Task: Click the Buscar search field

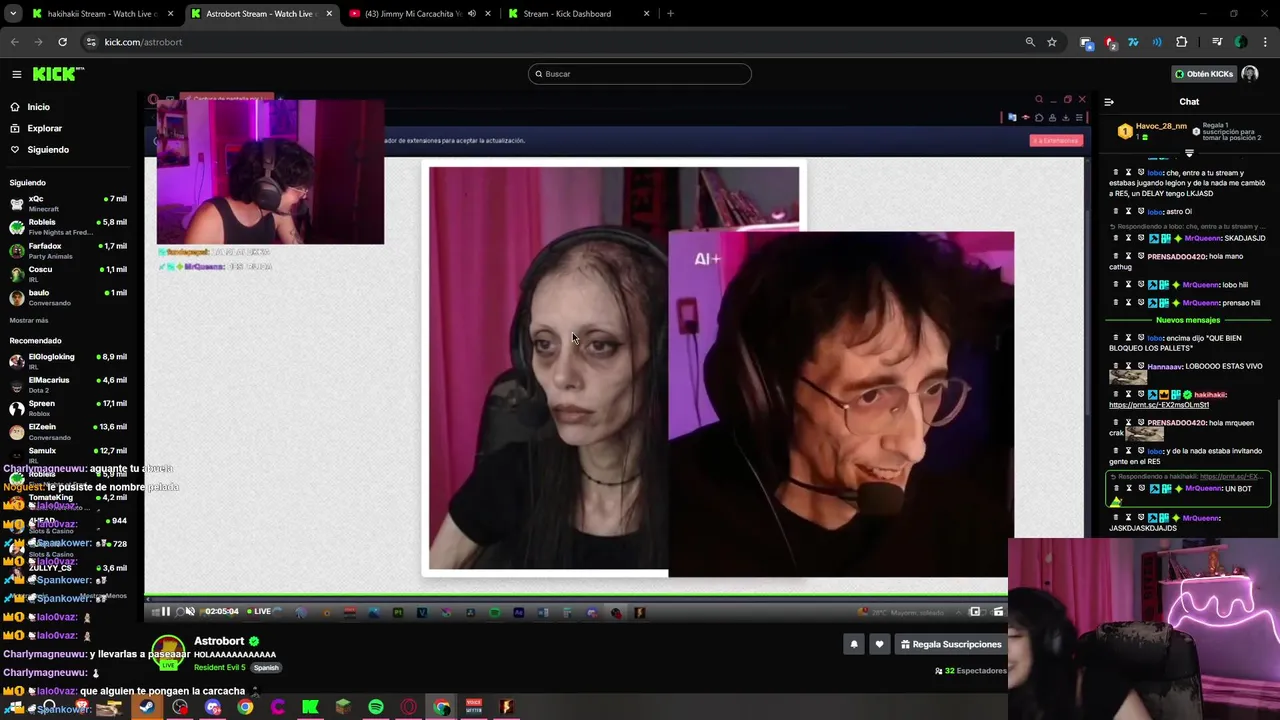Action: coord(640,74)
